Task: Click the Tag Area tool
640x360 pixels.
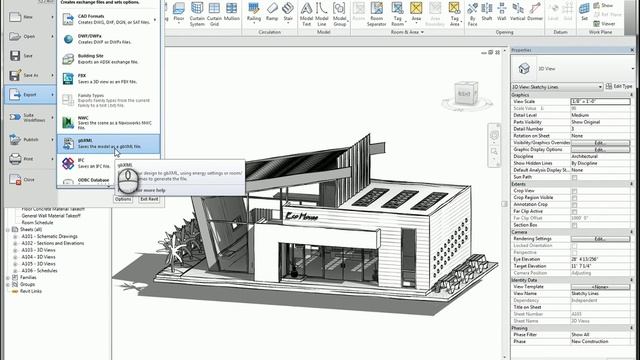Action: (454, 14)
